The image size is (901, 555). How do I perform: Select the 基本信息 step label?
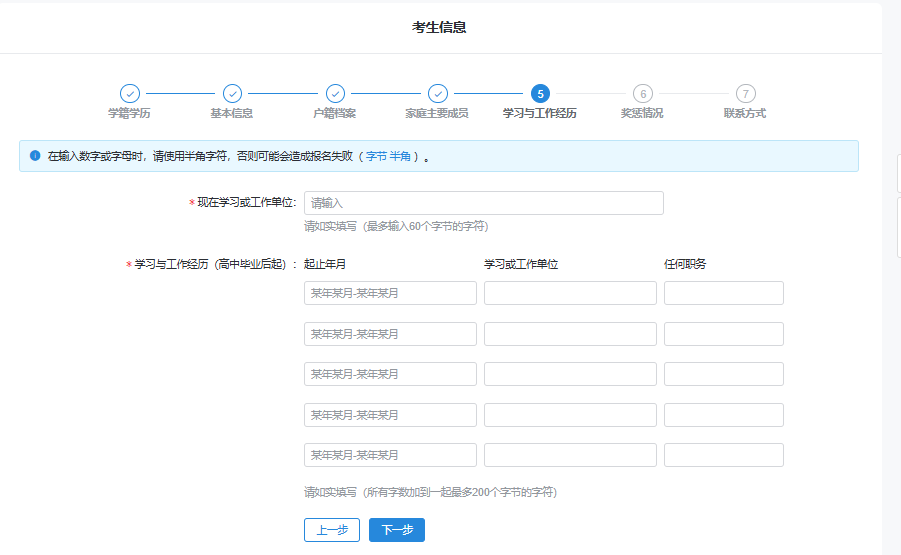(x=232, y=113)
